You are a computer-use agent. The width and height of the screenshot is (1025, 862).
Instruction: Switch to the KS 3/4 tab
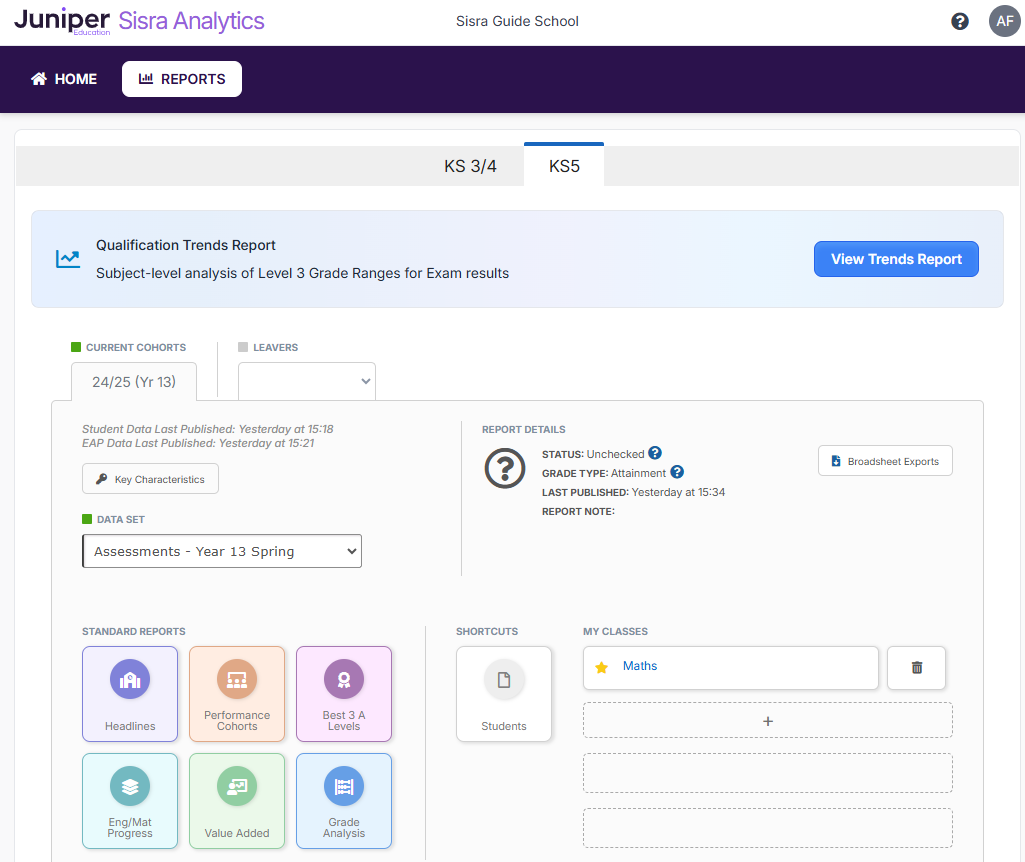(470, 166)
